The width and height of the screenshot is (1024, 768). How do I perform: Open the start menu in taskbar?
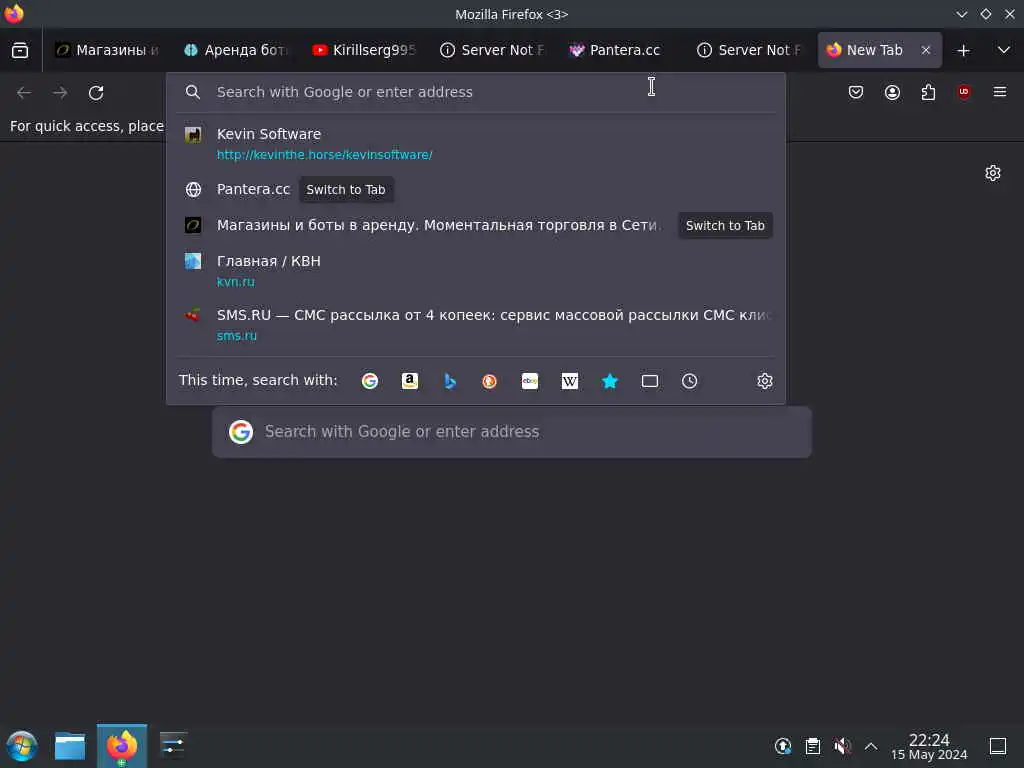(x=22, y=746)
